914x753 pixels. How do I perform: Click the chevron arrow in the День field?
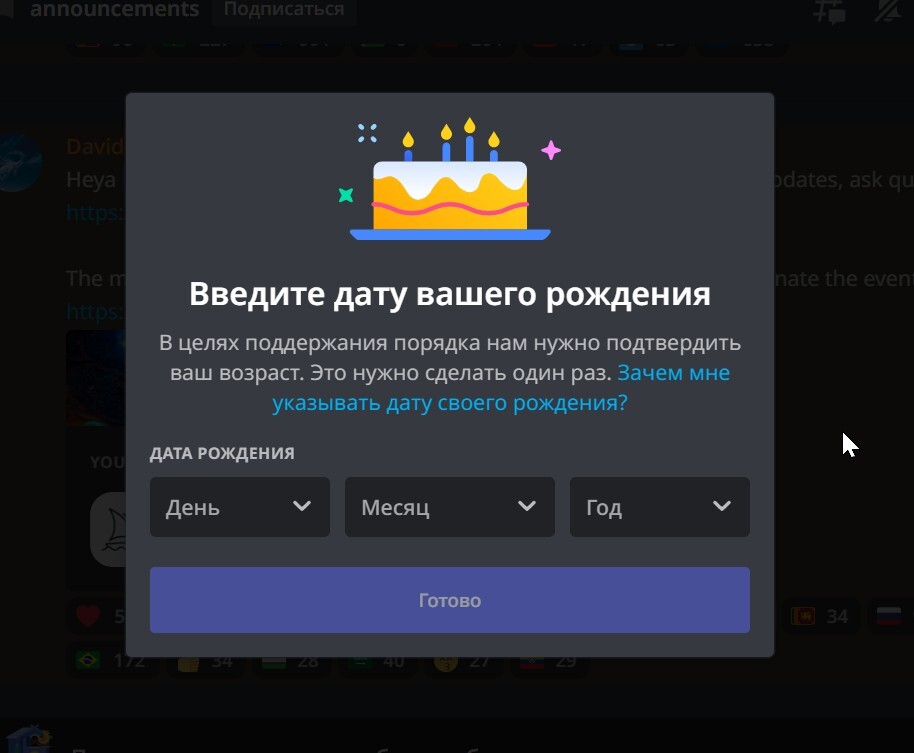click(302, 506)
